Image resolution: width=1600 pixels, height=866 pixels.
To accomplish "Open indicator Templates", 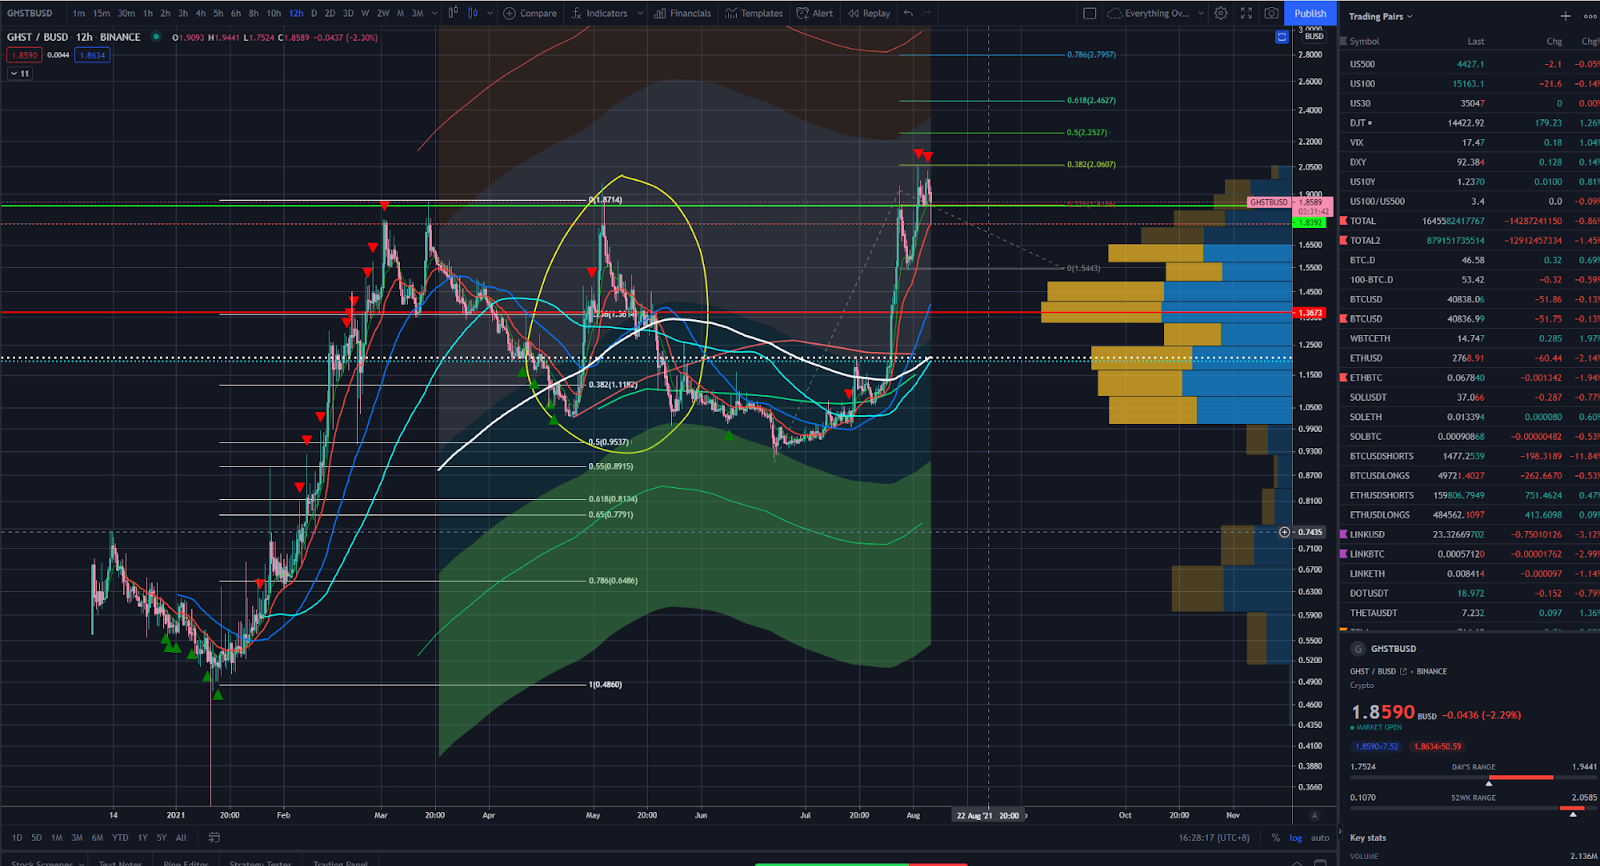I will [x=755, y=13].
